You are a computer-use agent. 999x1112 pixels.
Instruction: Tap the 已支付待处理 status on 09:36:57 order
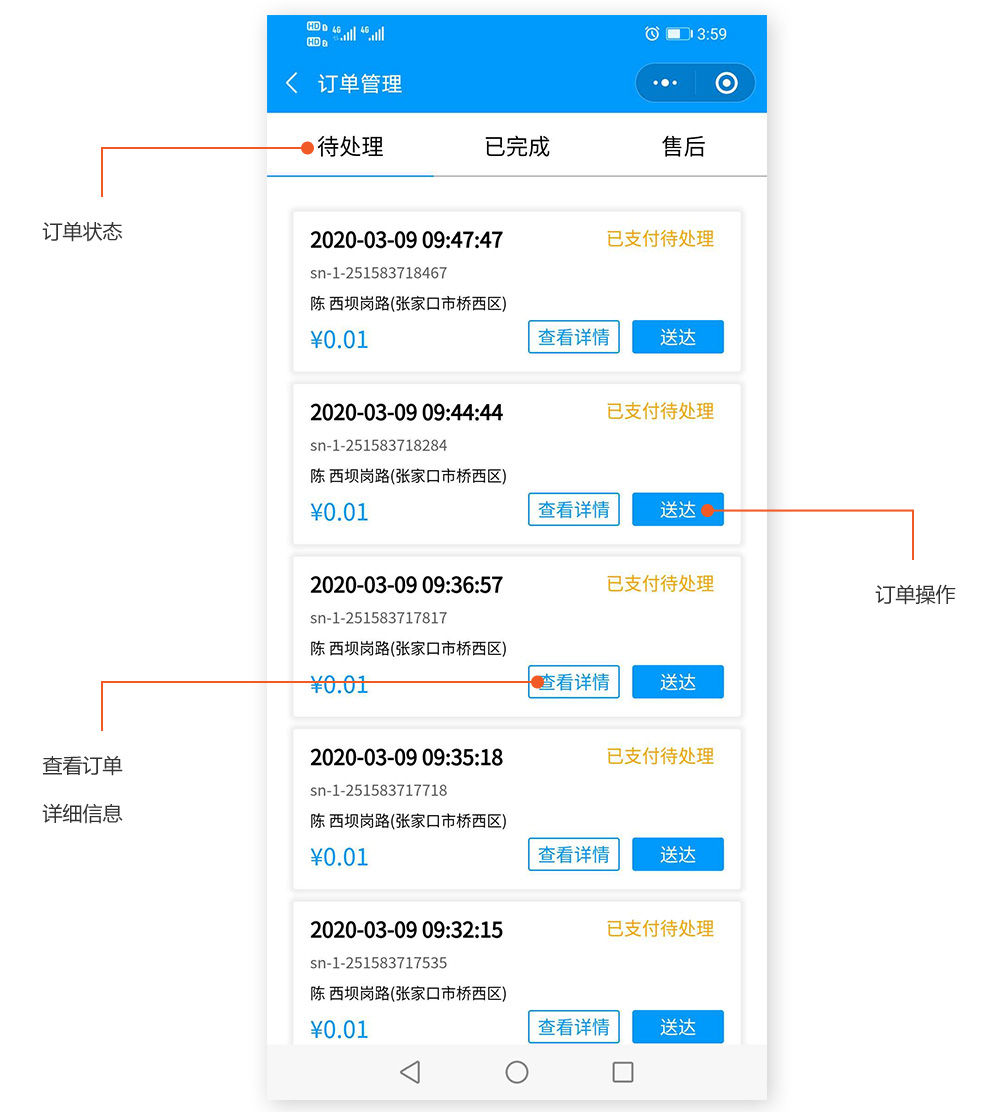pos(660,584)
